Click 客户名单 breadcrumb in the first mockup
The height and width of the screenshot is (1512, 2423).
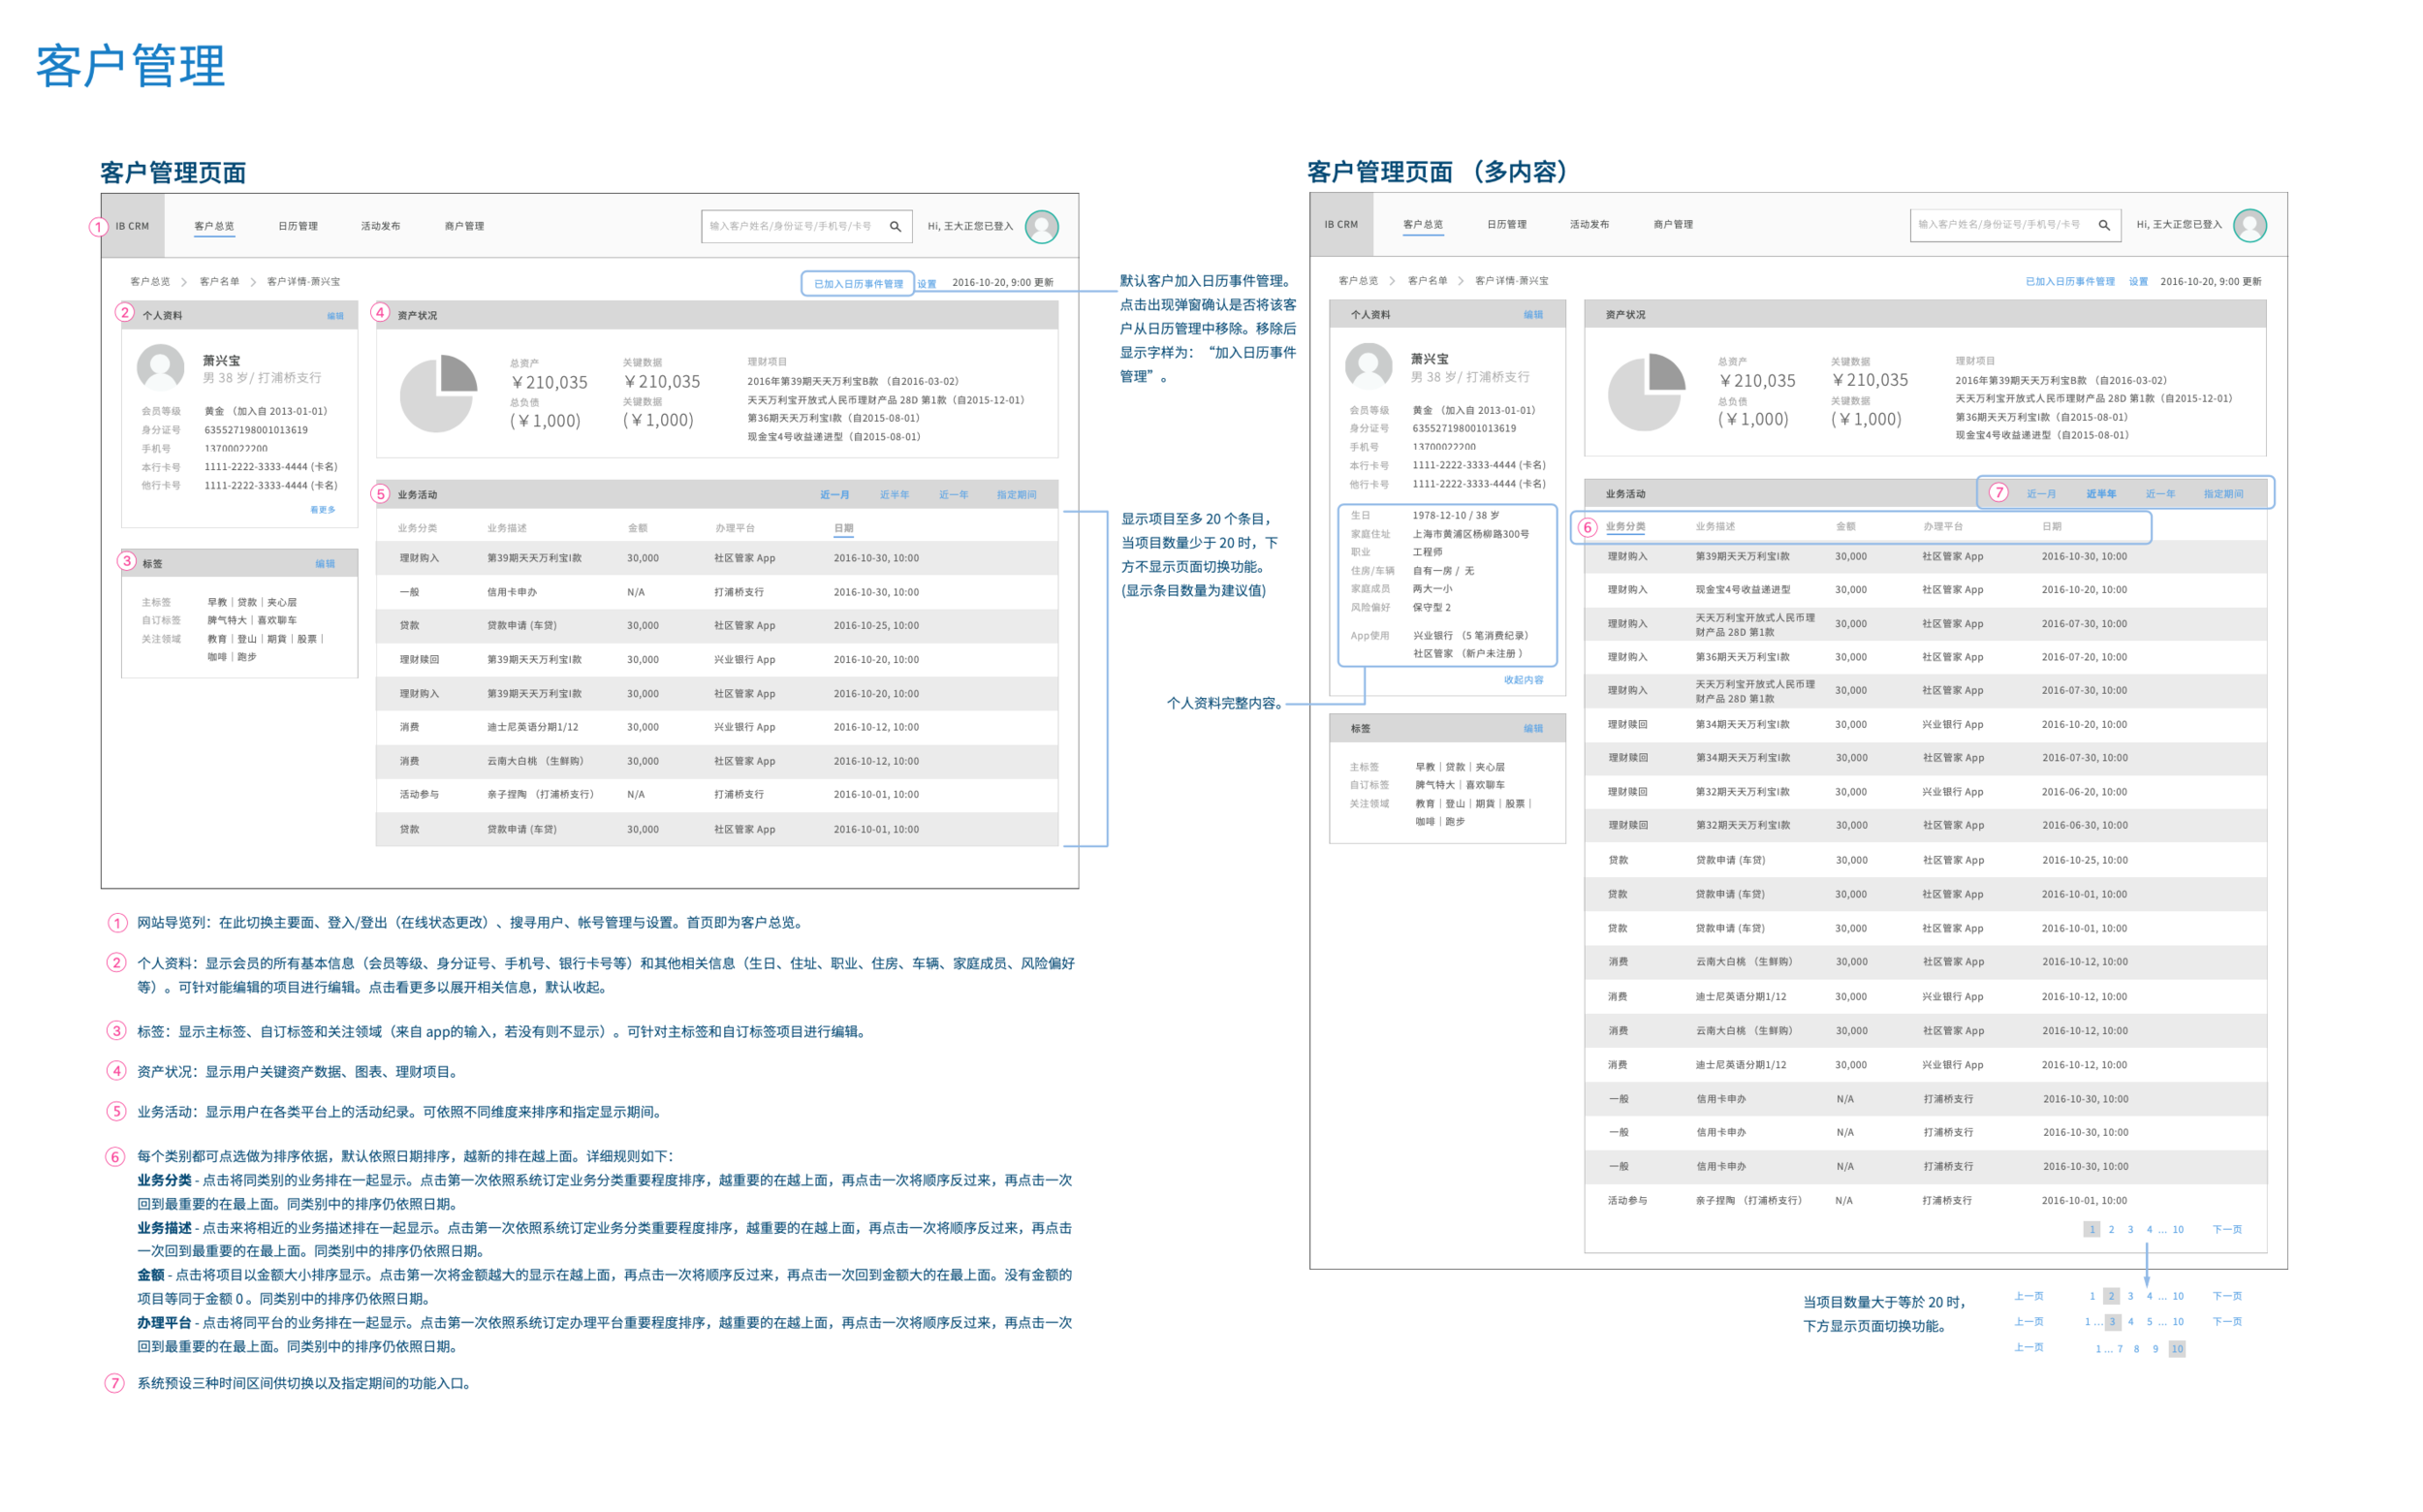tap(220, 282)
